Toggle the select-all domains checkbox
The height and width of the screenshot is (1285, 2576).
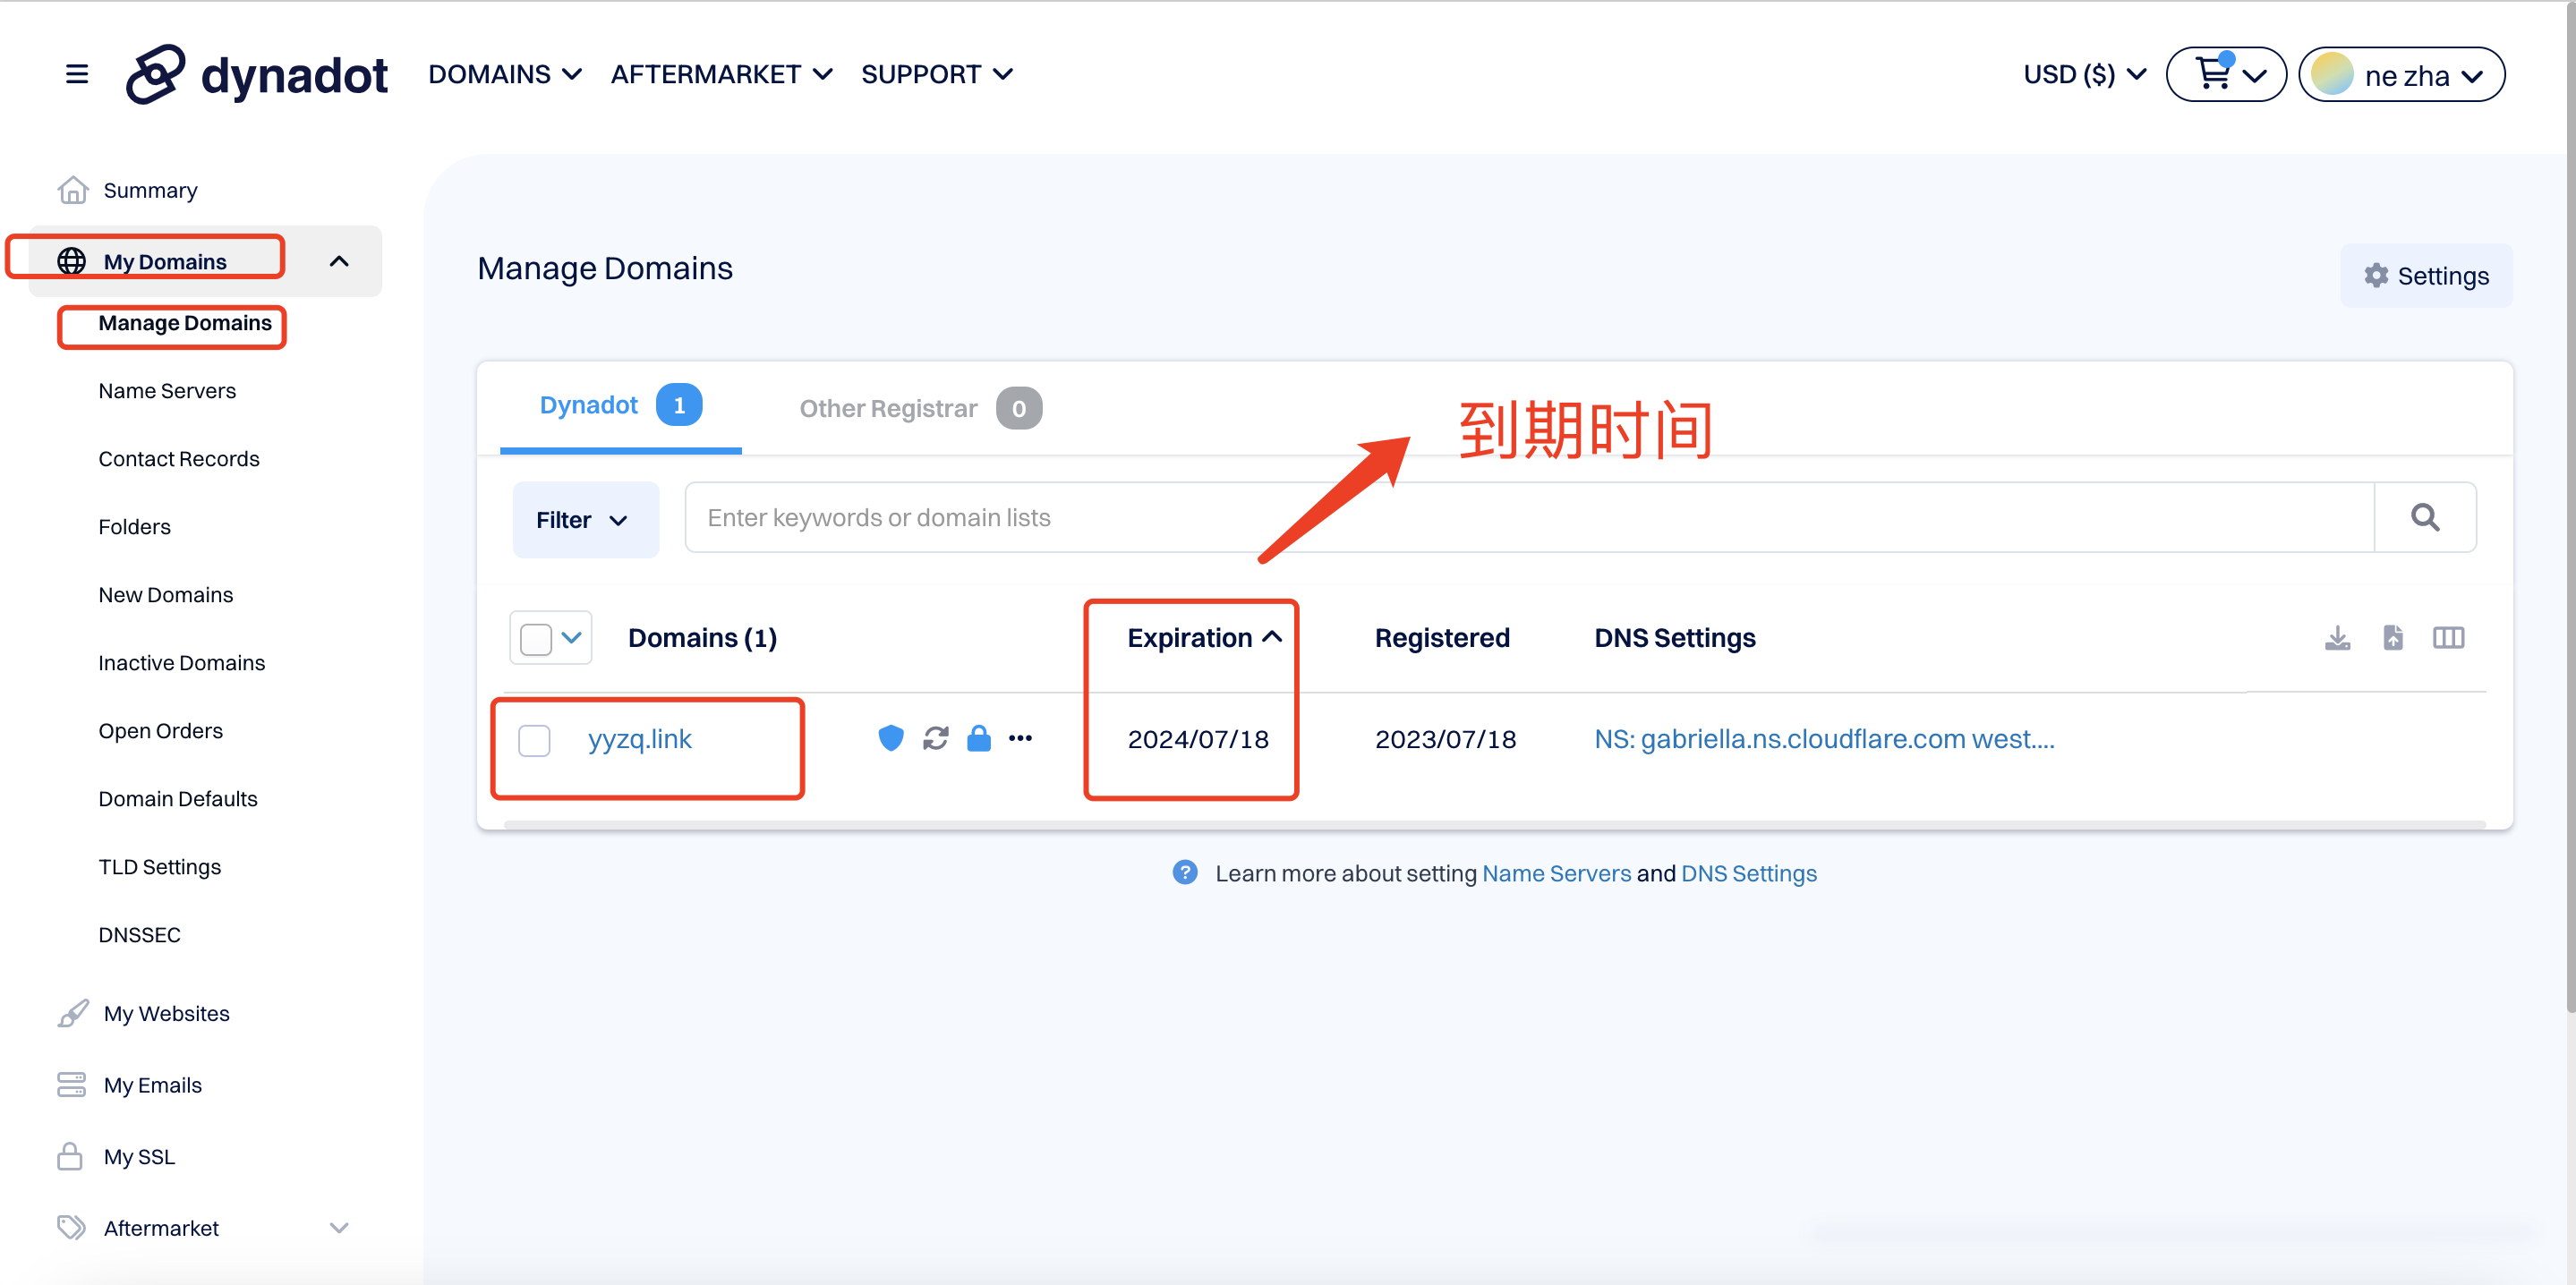click(536, 639)
